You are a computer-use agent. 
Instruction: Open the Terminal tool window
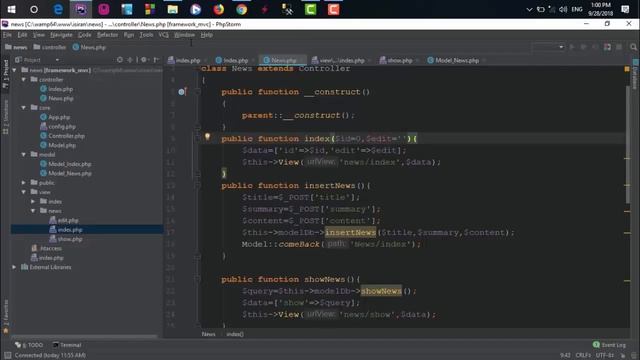[x=67, y=345]
